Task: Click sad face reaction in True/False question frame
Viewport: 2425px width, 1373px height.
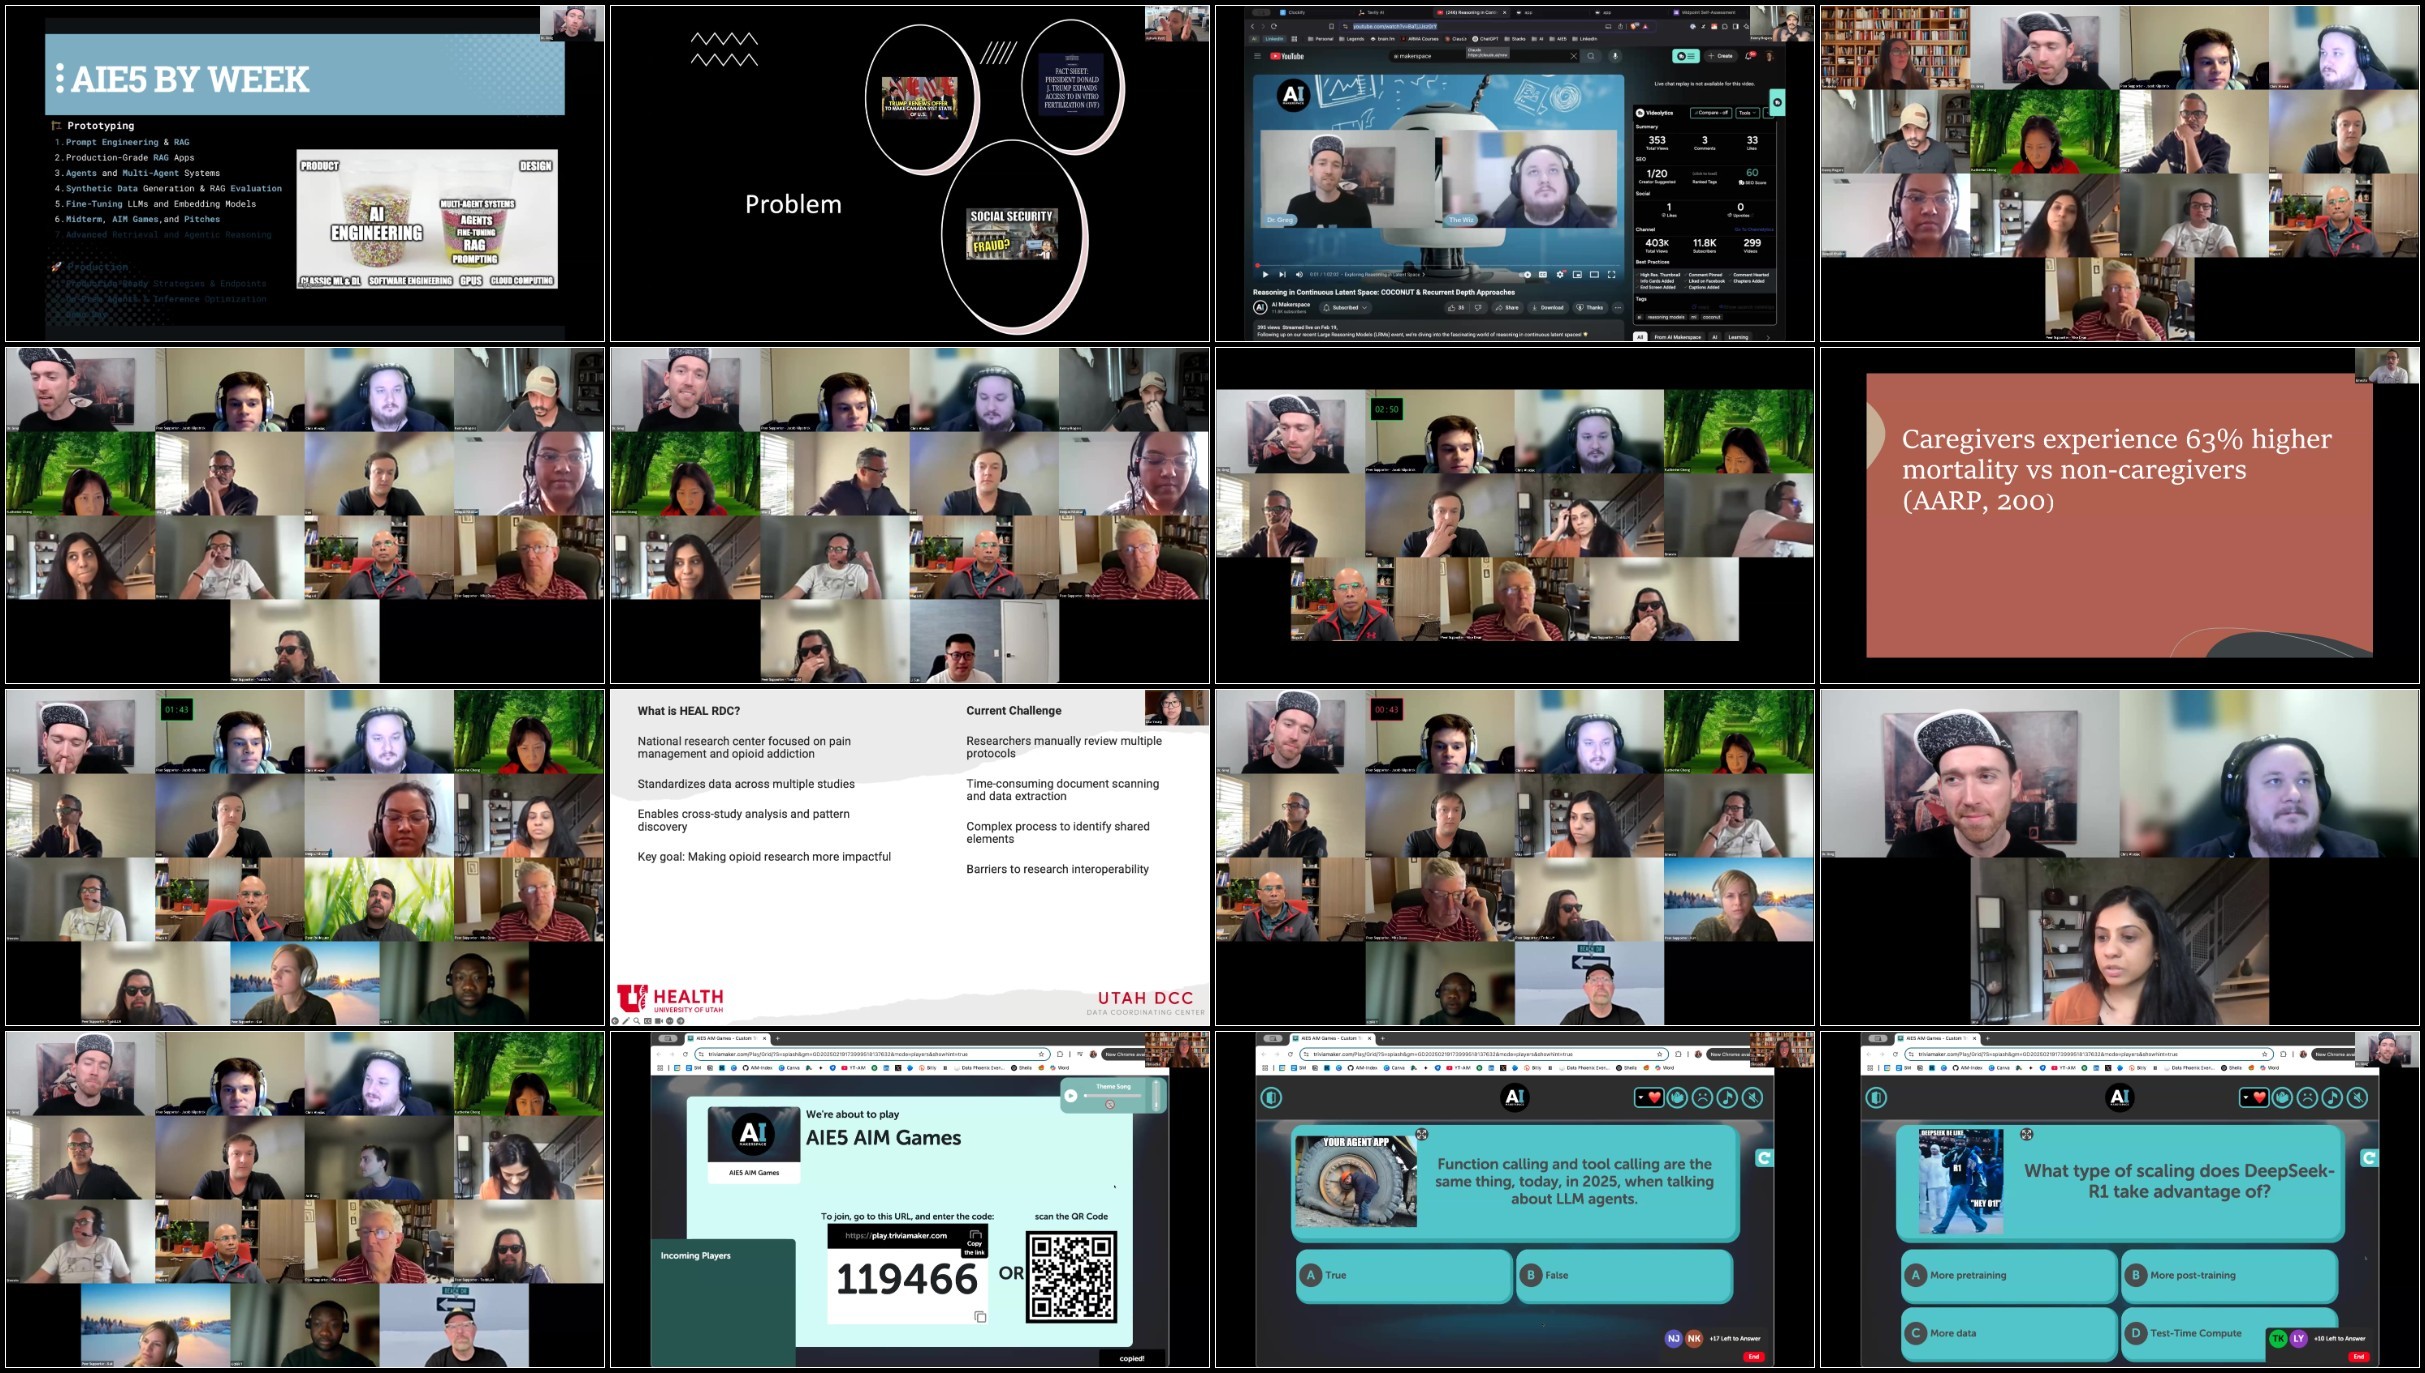Action: (1702, 1097)
